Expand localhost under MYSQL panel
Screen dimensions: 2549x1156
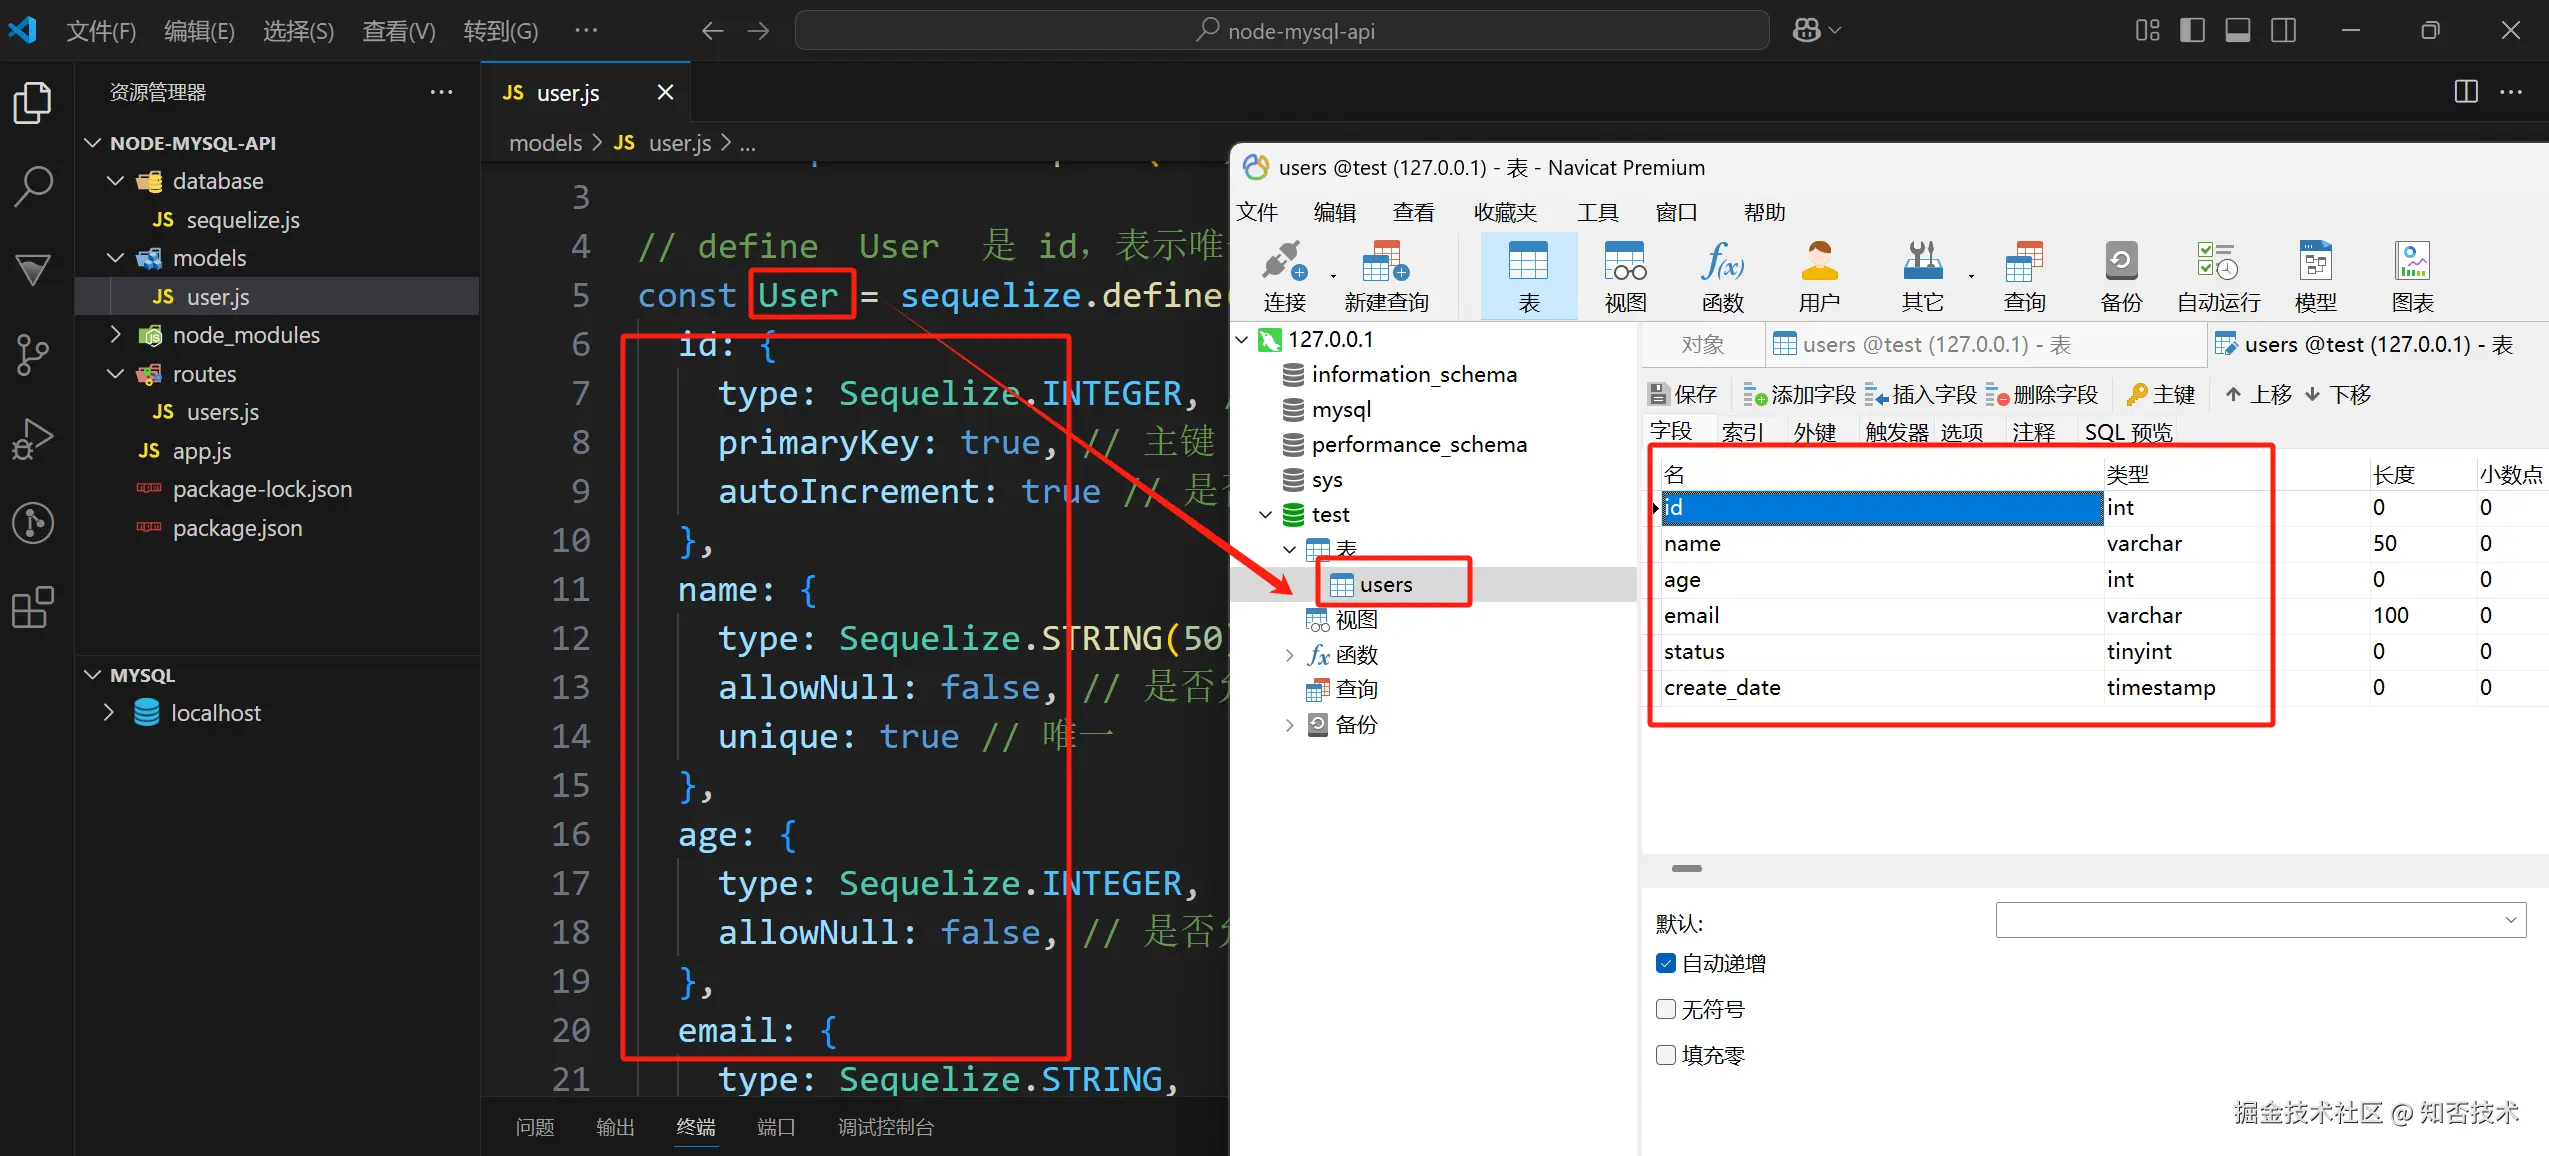click(x=215, y=713)
